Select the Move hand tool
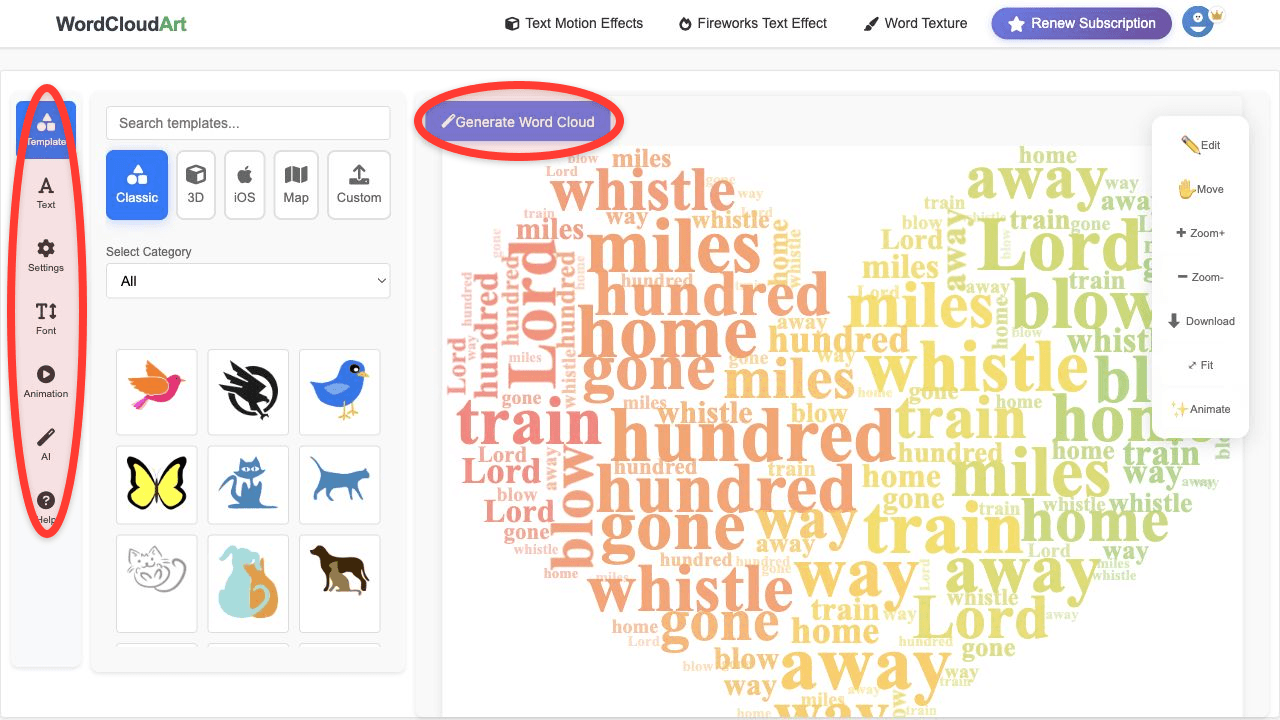 (x=1200, y=189)
